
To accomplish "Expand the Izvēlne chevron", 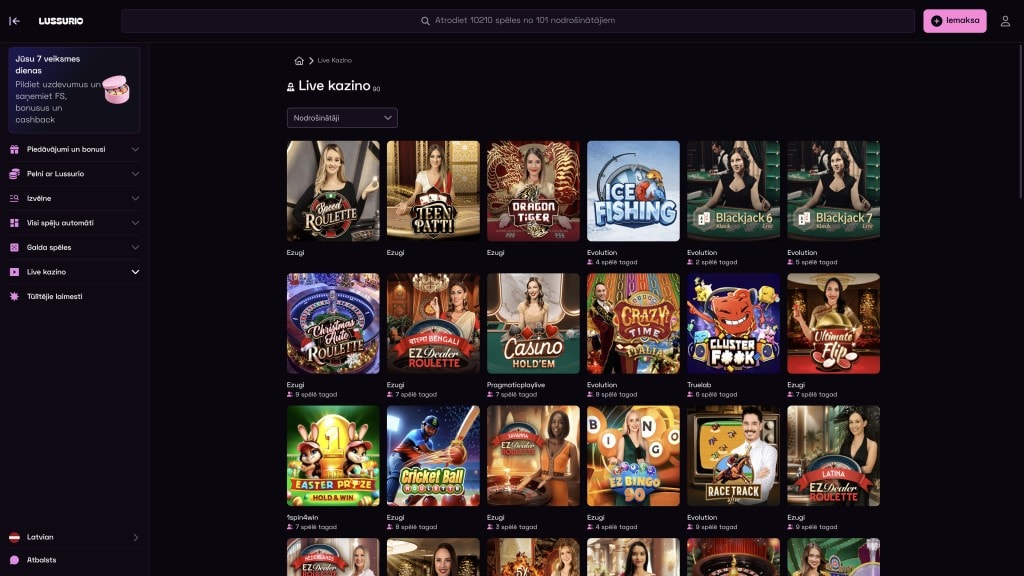I will tap(135, 199).
